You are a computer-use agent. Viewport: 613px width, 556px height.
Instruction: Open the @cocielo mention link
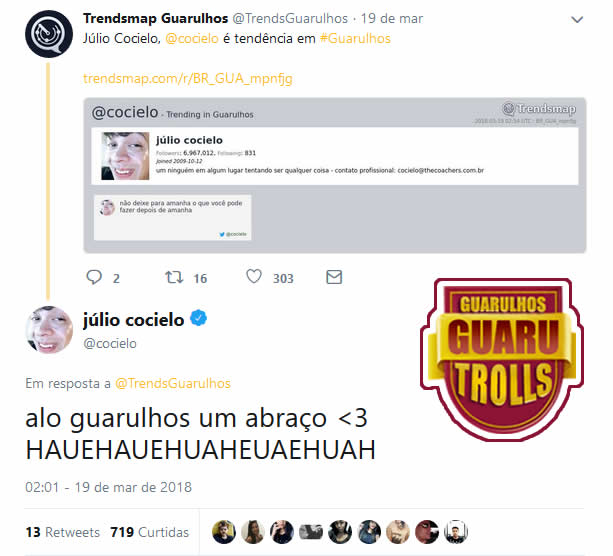click(x=192, y=38)
